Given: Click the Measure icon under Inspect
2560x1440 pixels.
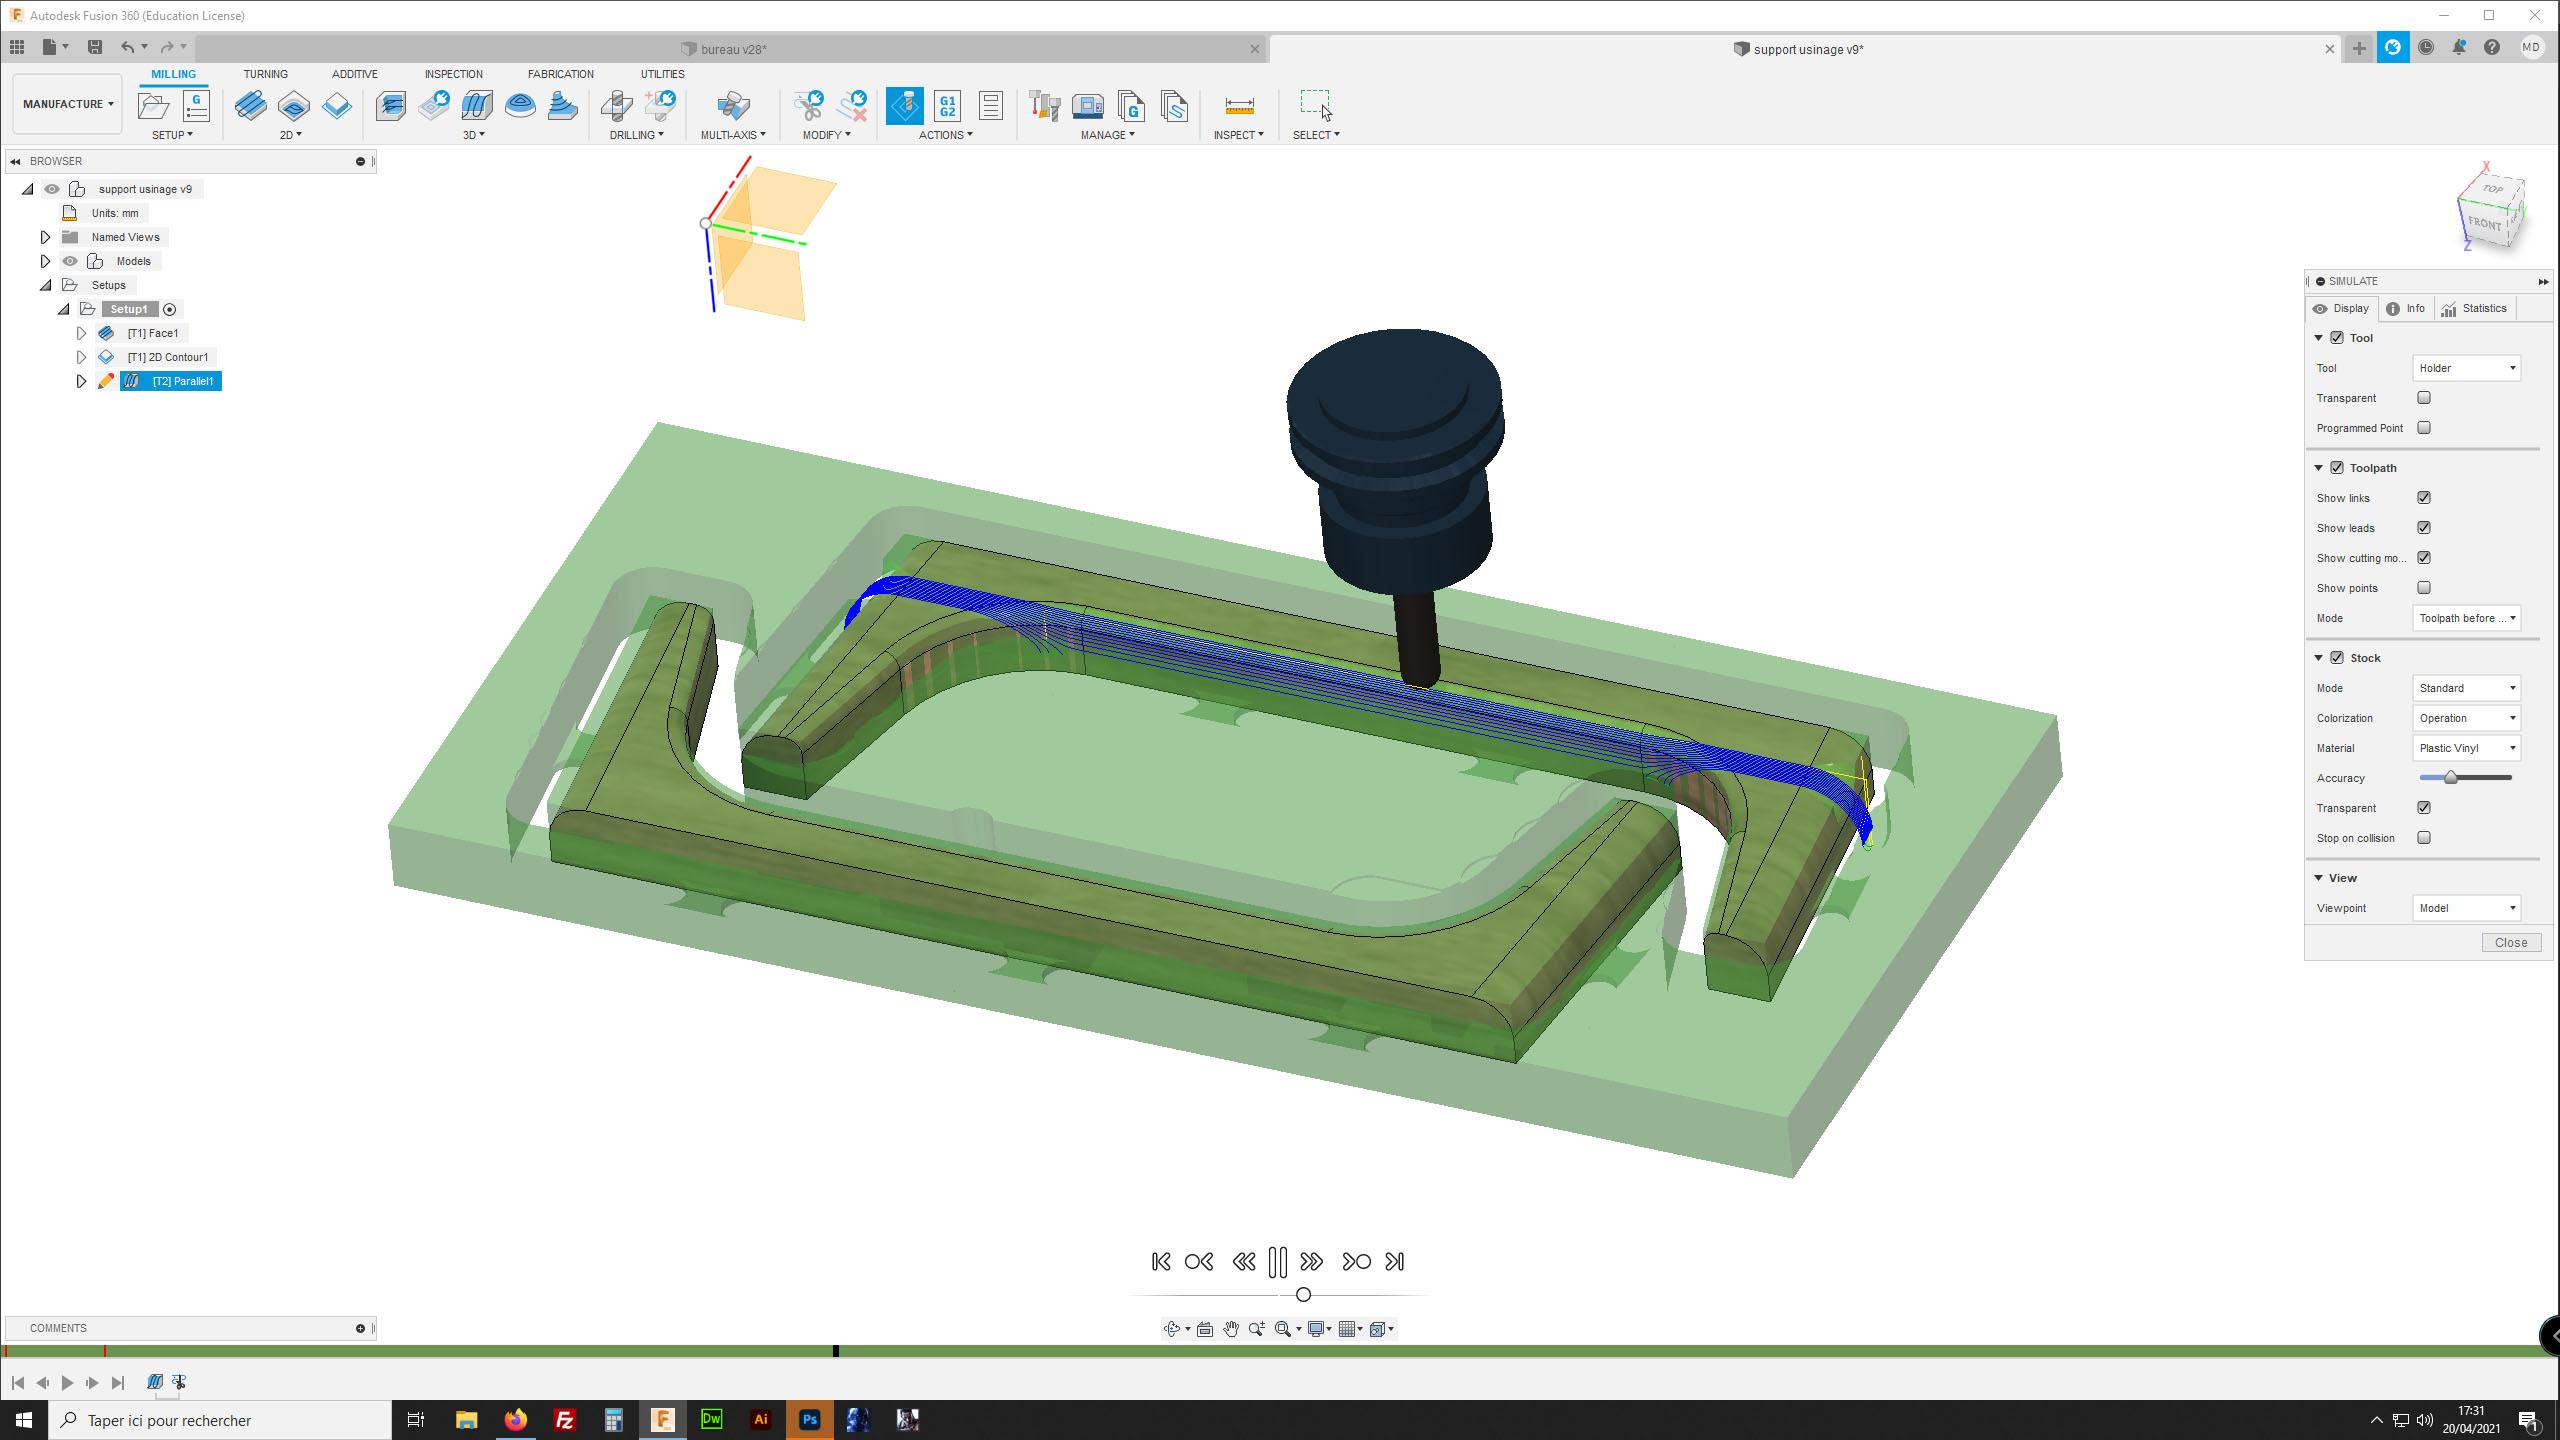Looking at the screenshot, I should [x=1239, y=106].
